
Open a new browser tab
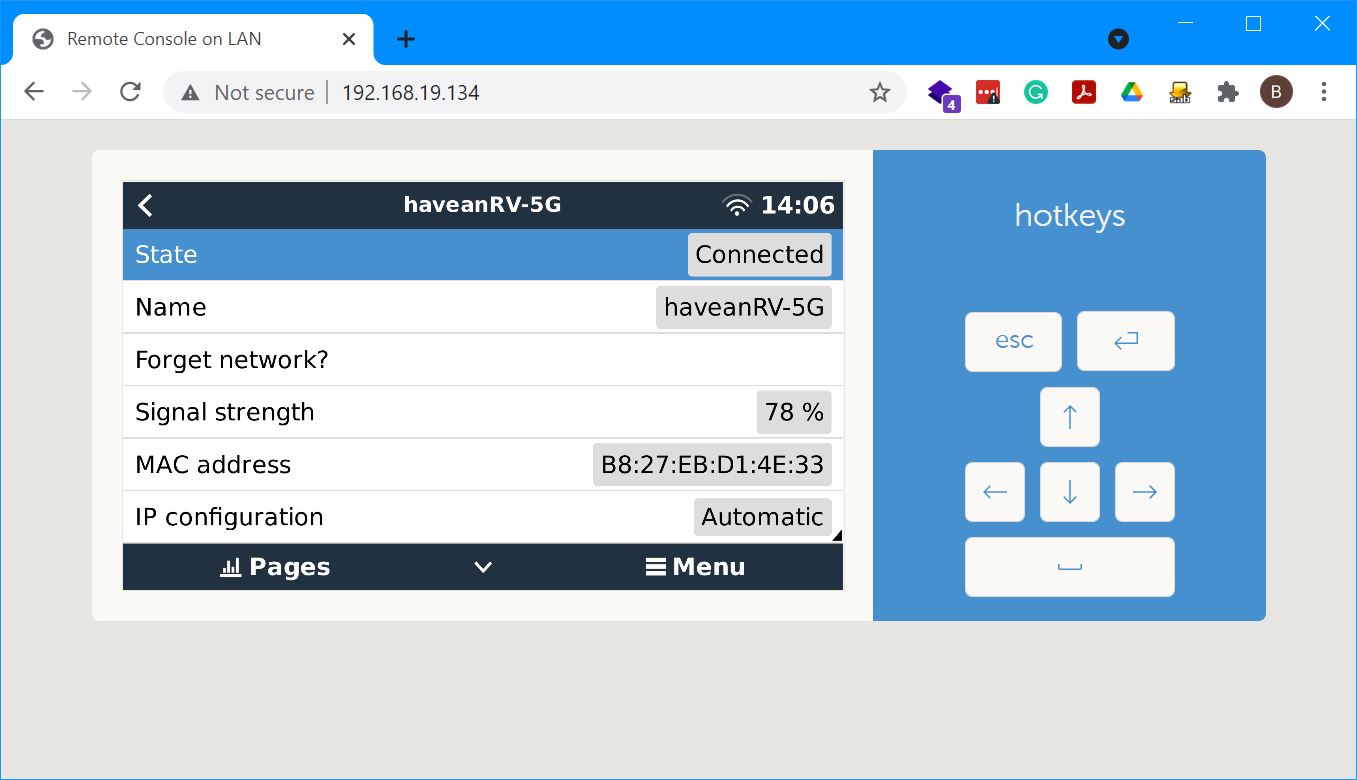tap(405, 39)
